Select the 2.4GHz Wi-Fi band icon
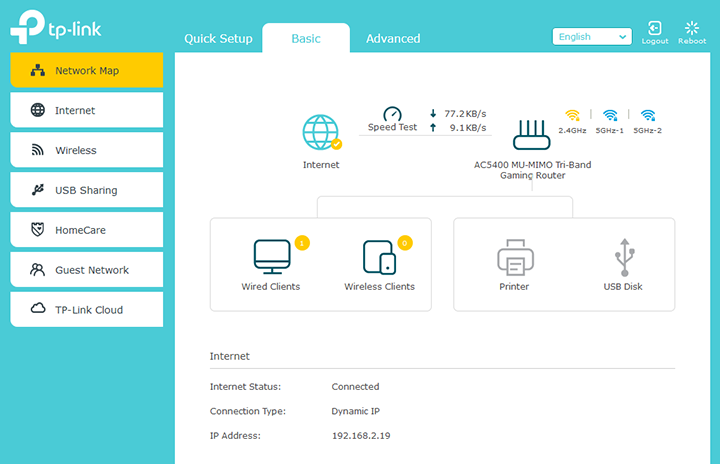 [572, 115]
